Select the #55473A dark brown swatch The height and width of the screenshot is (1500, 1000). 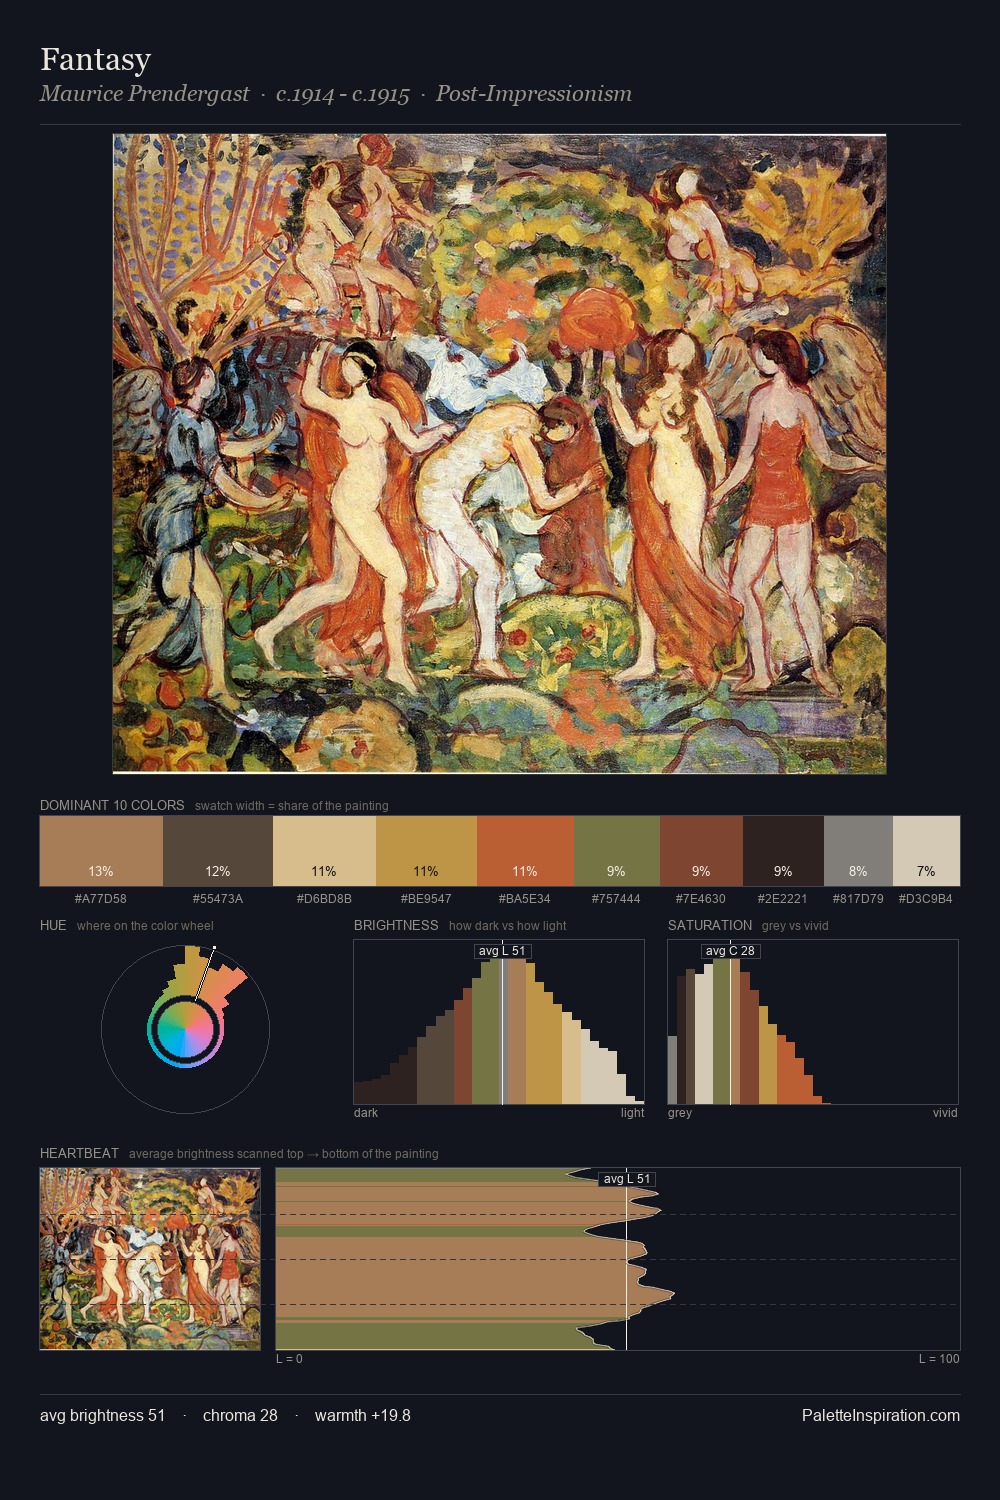[218, 851]
